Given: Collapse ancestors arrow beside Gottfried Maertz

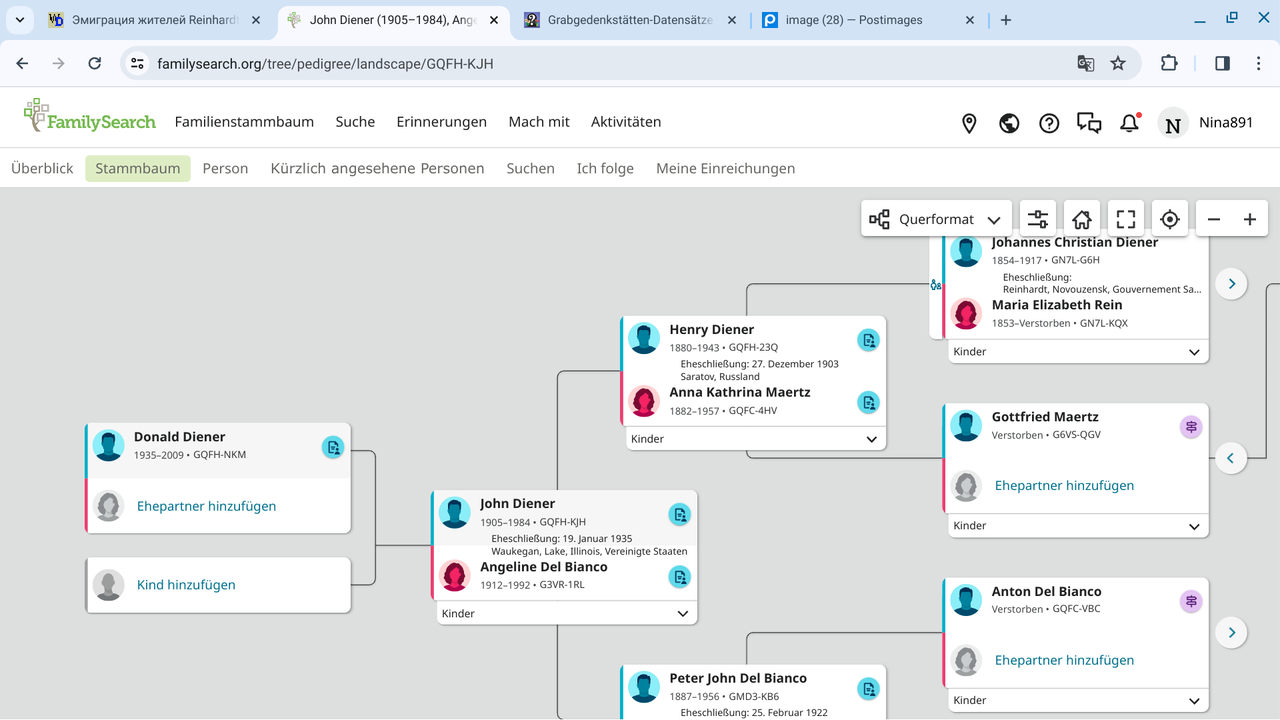Looking at the screenshot, I should pos(1231,458).
